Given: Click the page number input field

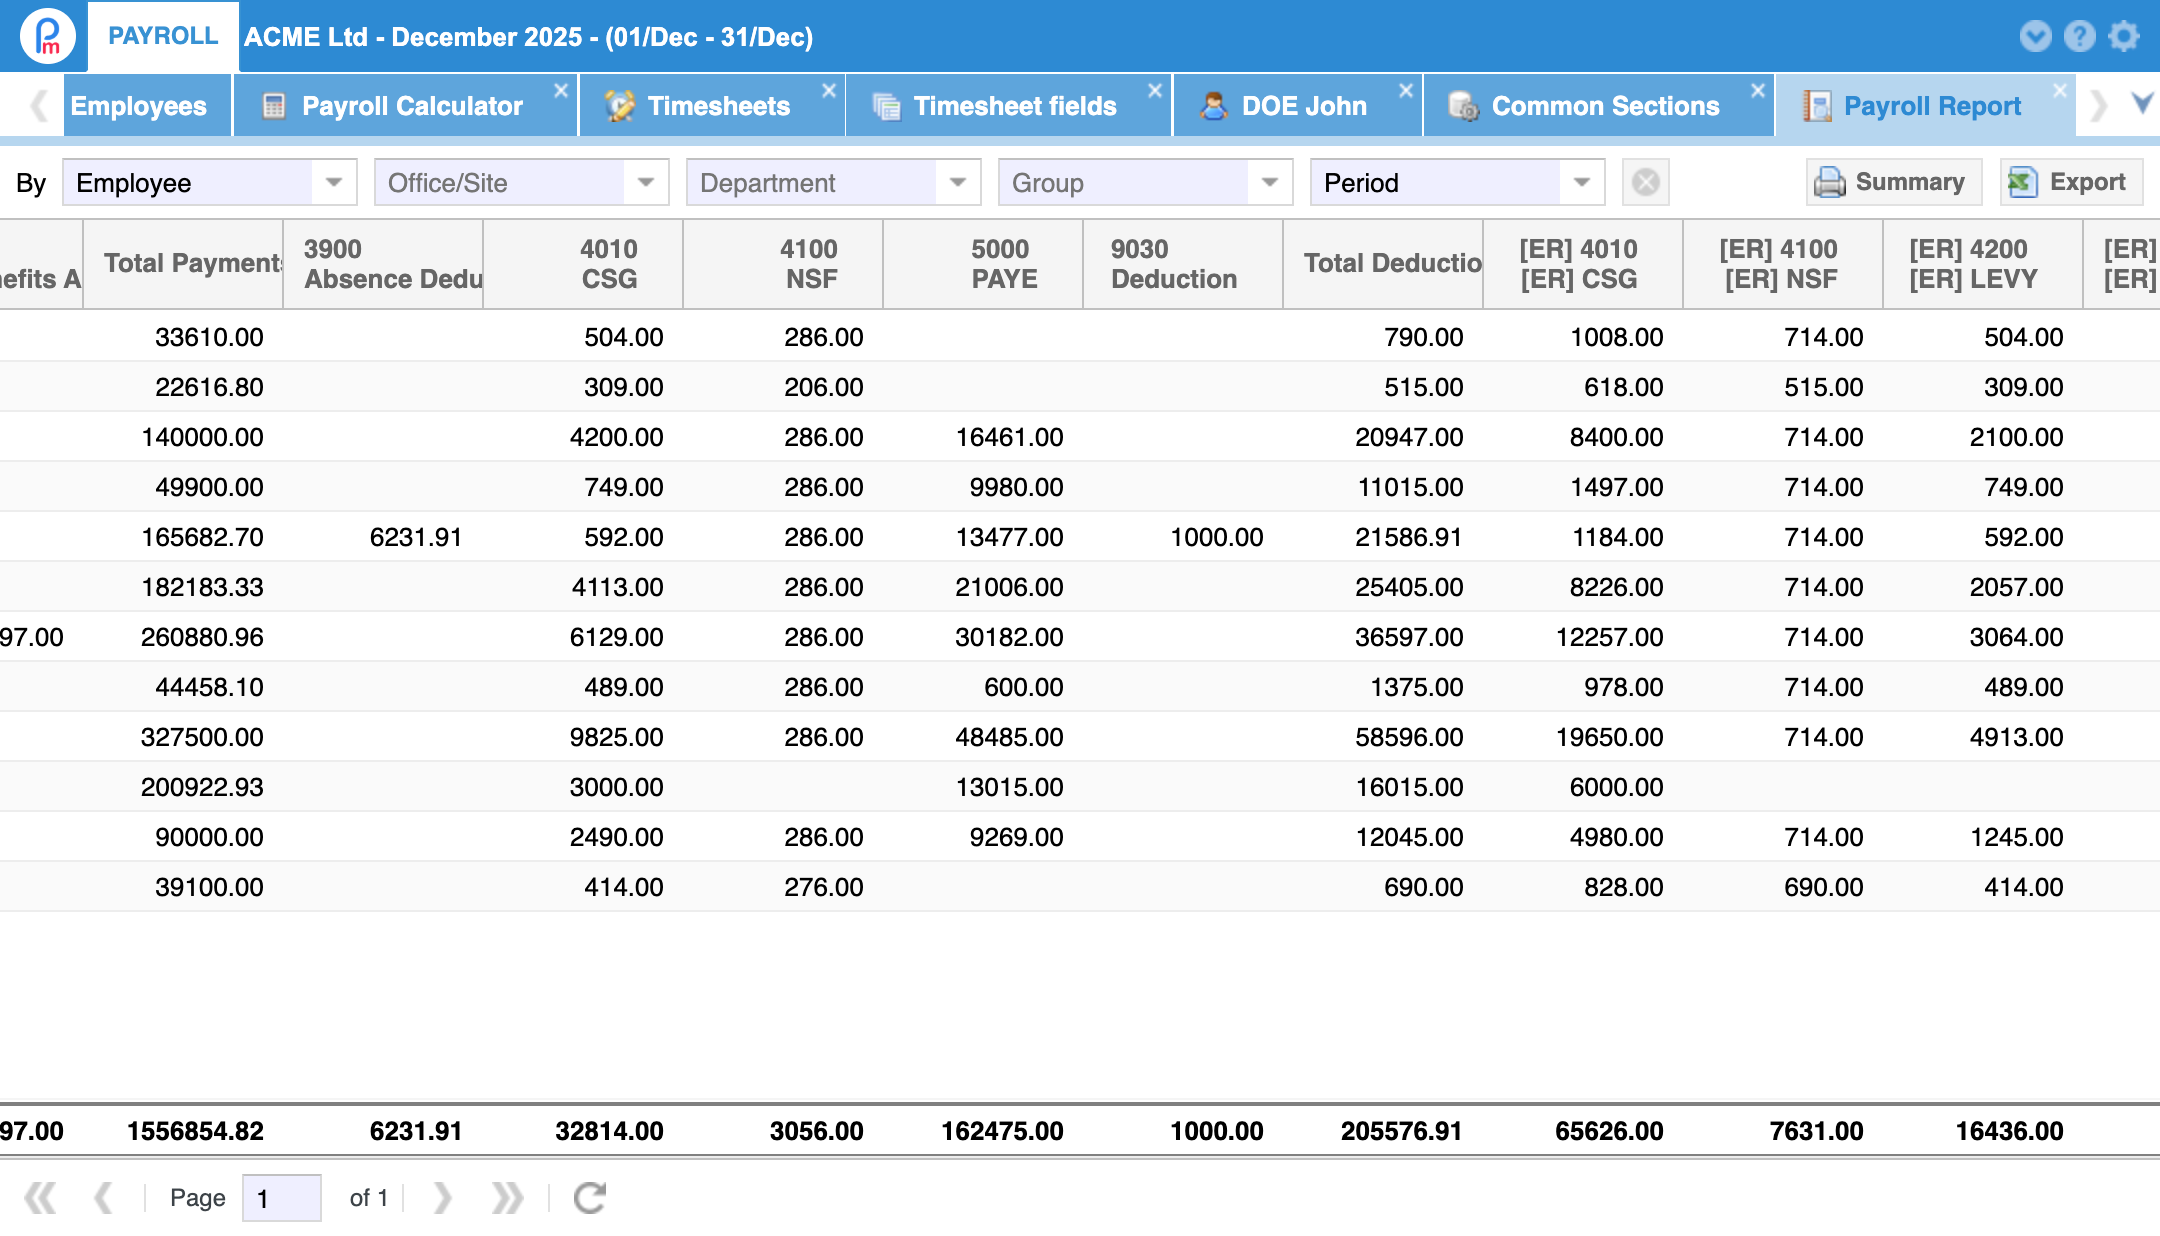Looking at the screenshot, I should click(281, 1197).
